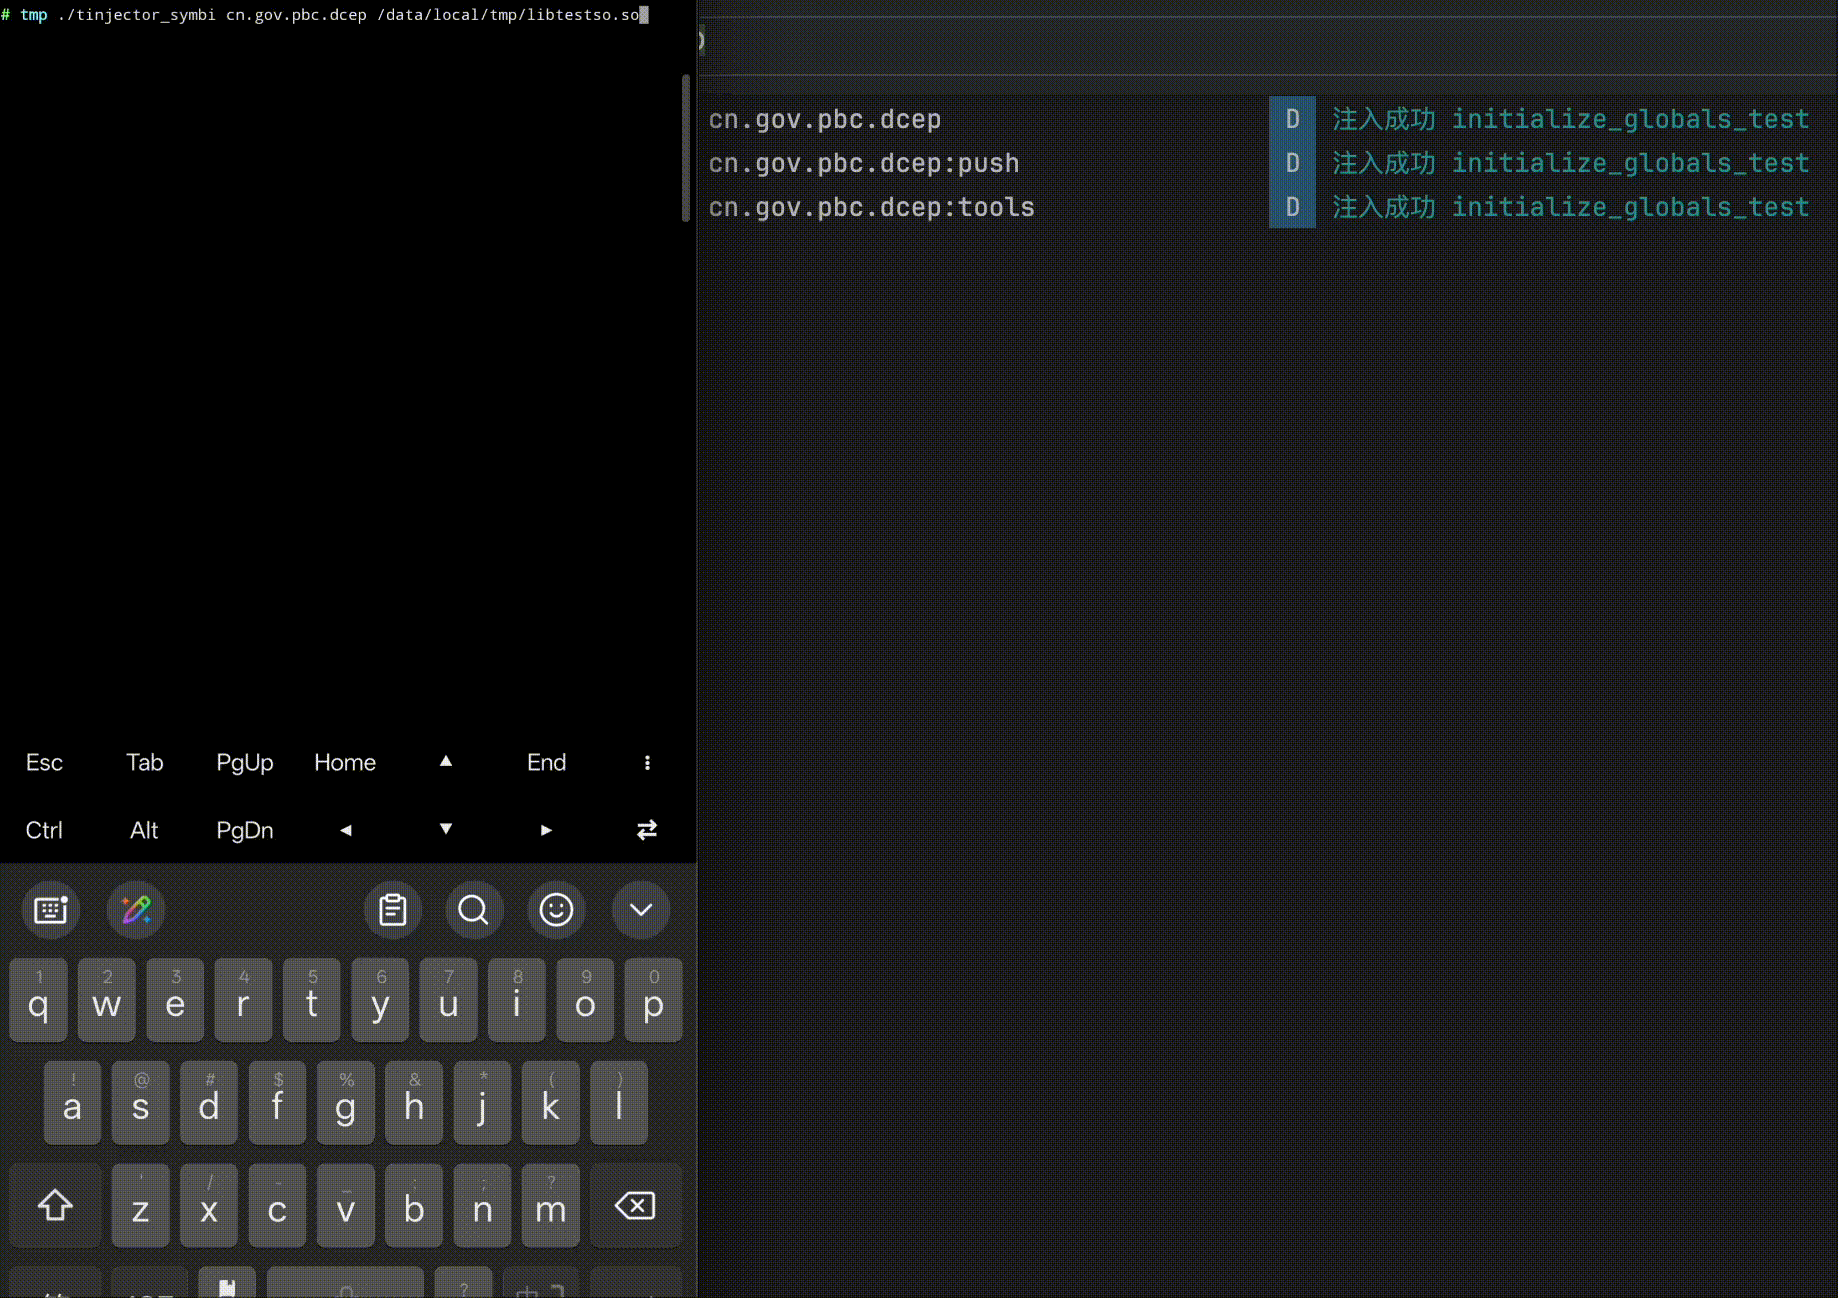Viewport: 1838px width, 1298px height.
Task: Tap the l key
Action: 619,1103
